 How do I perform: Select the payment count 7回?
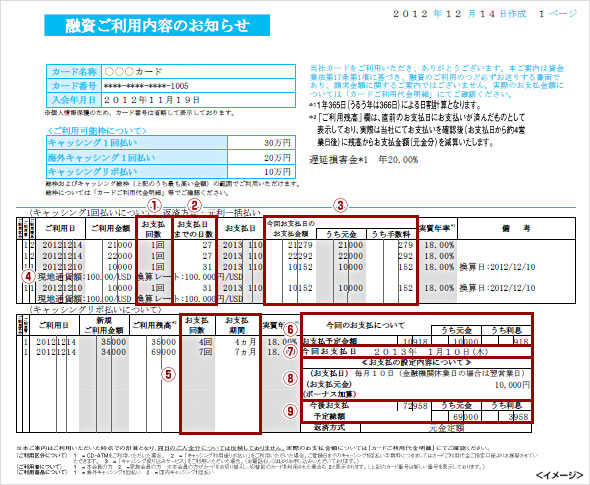(x=205, y=352)
